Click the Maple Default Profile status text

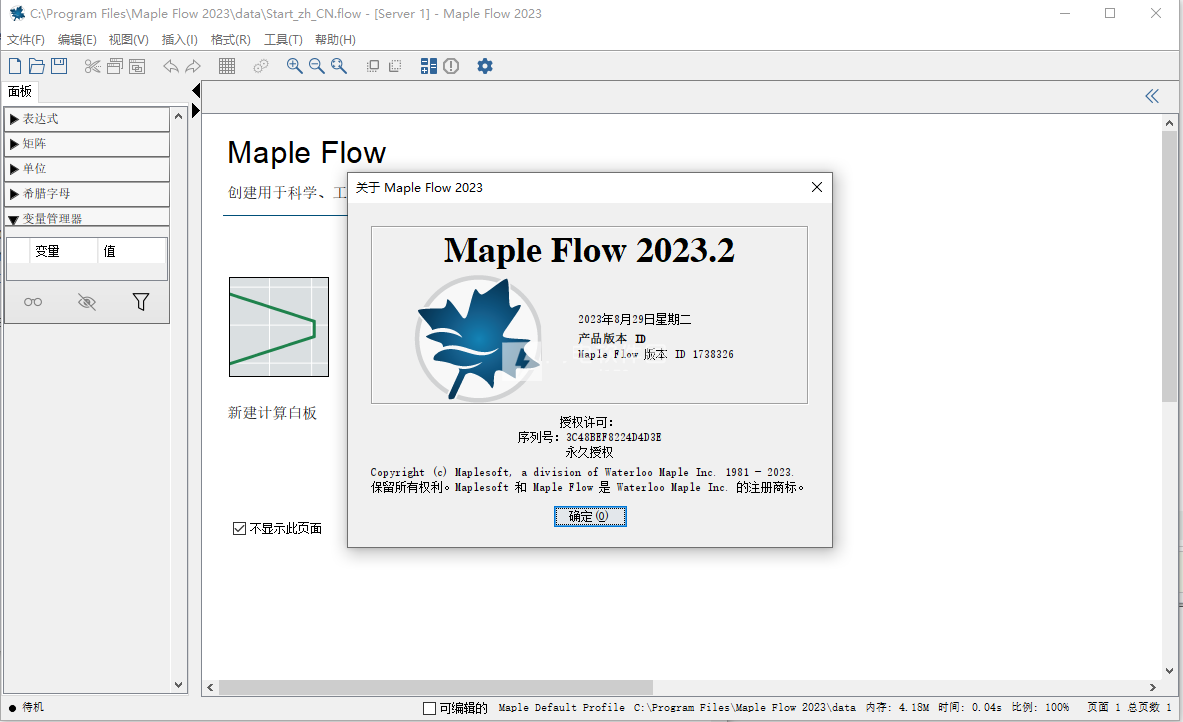[561, 708]
